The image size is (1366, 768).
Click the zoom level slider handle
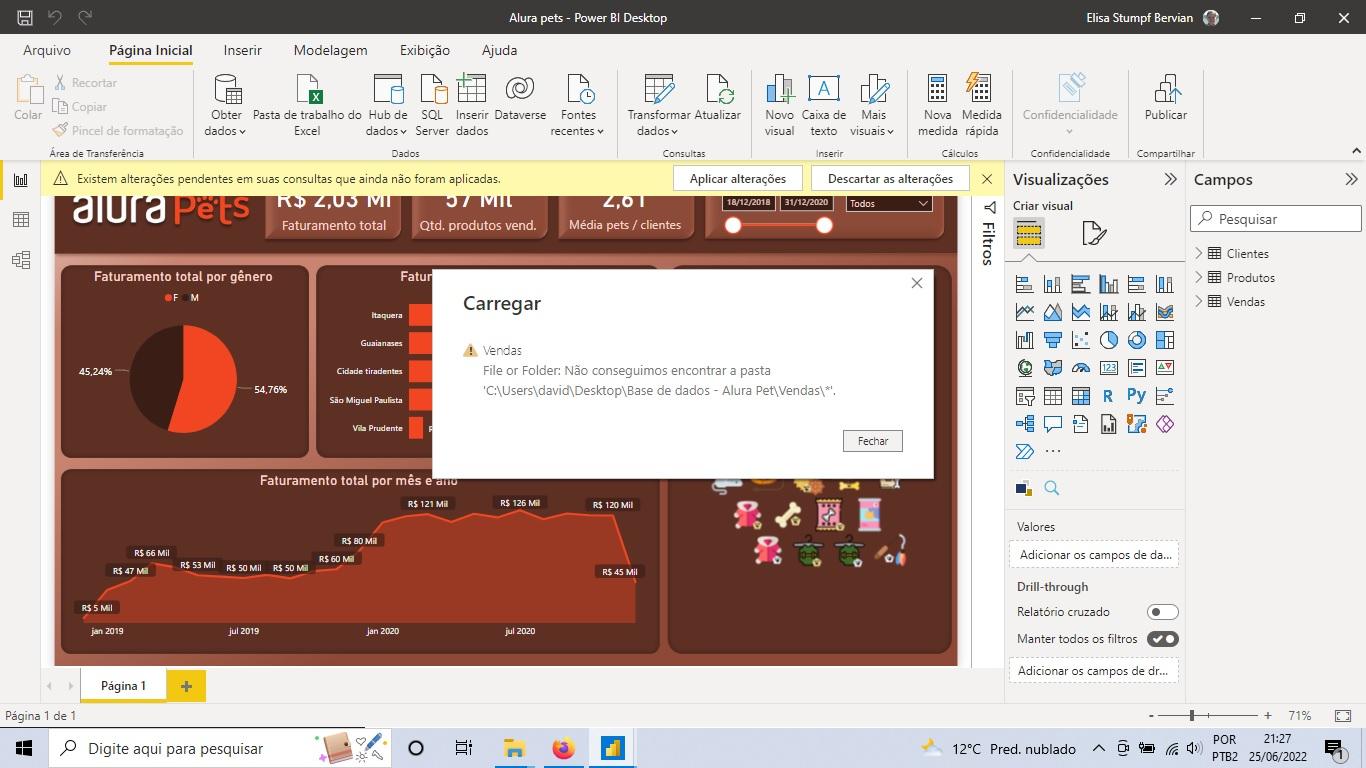pyautogui.click(x=1191, y=715)
